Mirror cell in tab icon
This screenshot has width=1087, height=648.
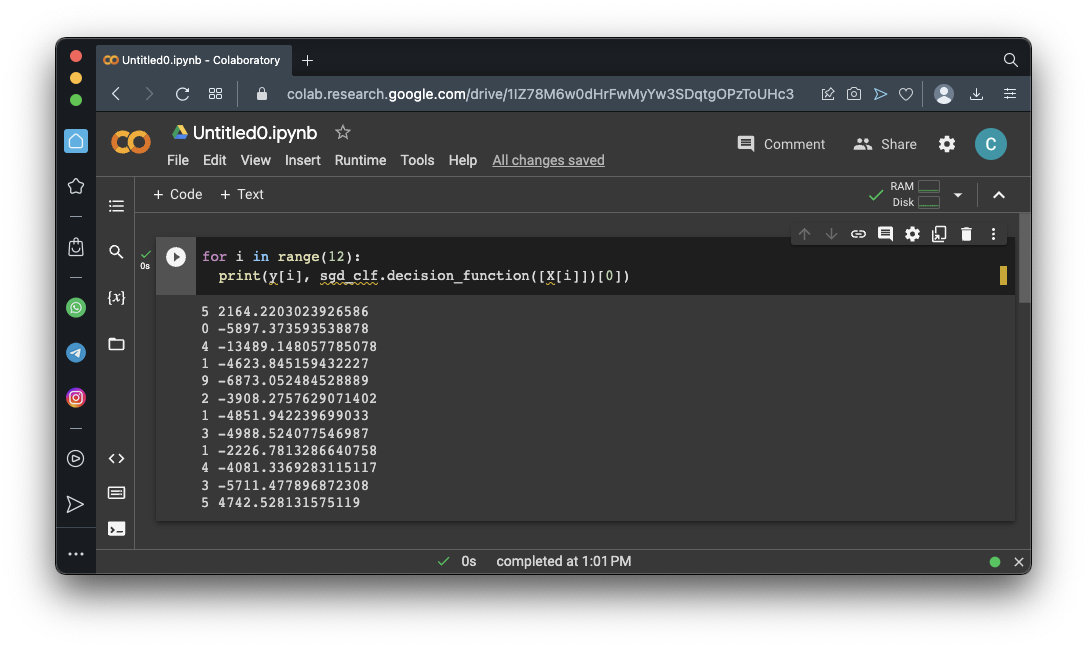click(x=939, y=234)
